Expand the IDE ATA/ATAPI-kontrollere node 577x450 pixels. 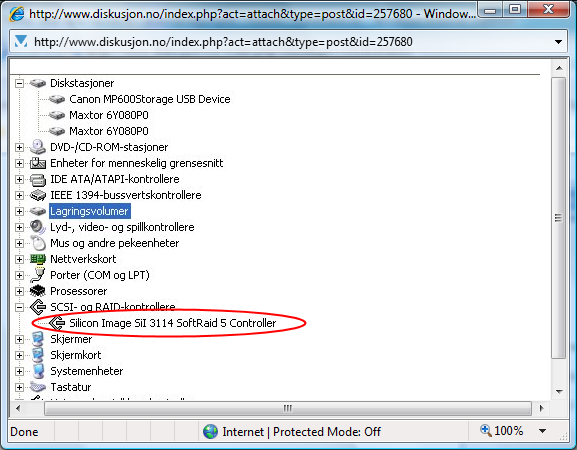coord(20,180)
